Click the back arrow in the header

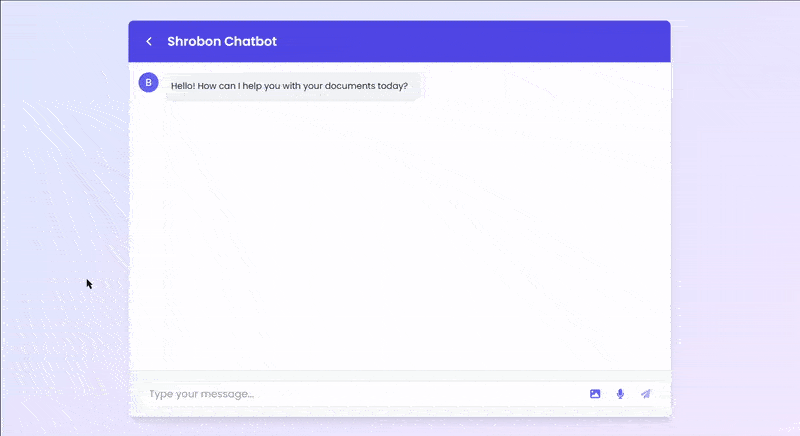(x=149, y=42)
